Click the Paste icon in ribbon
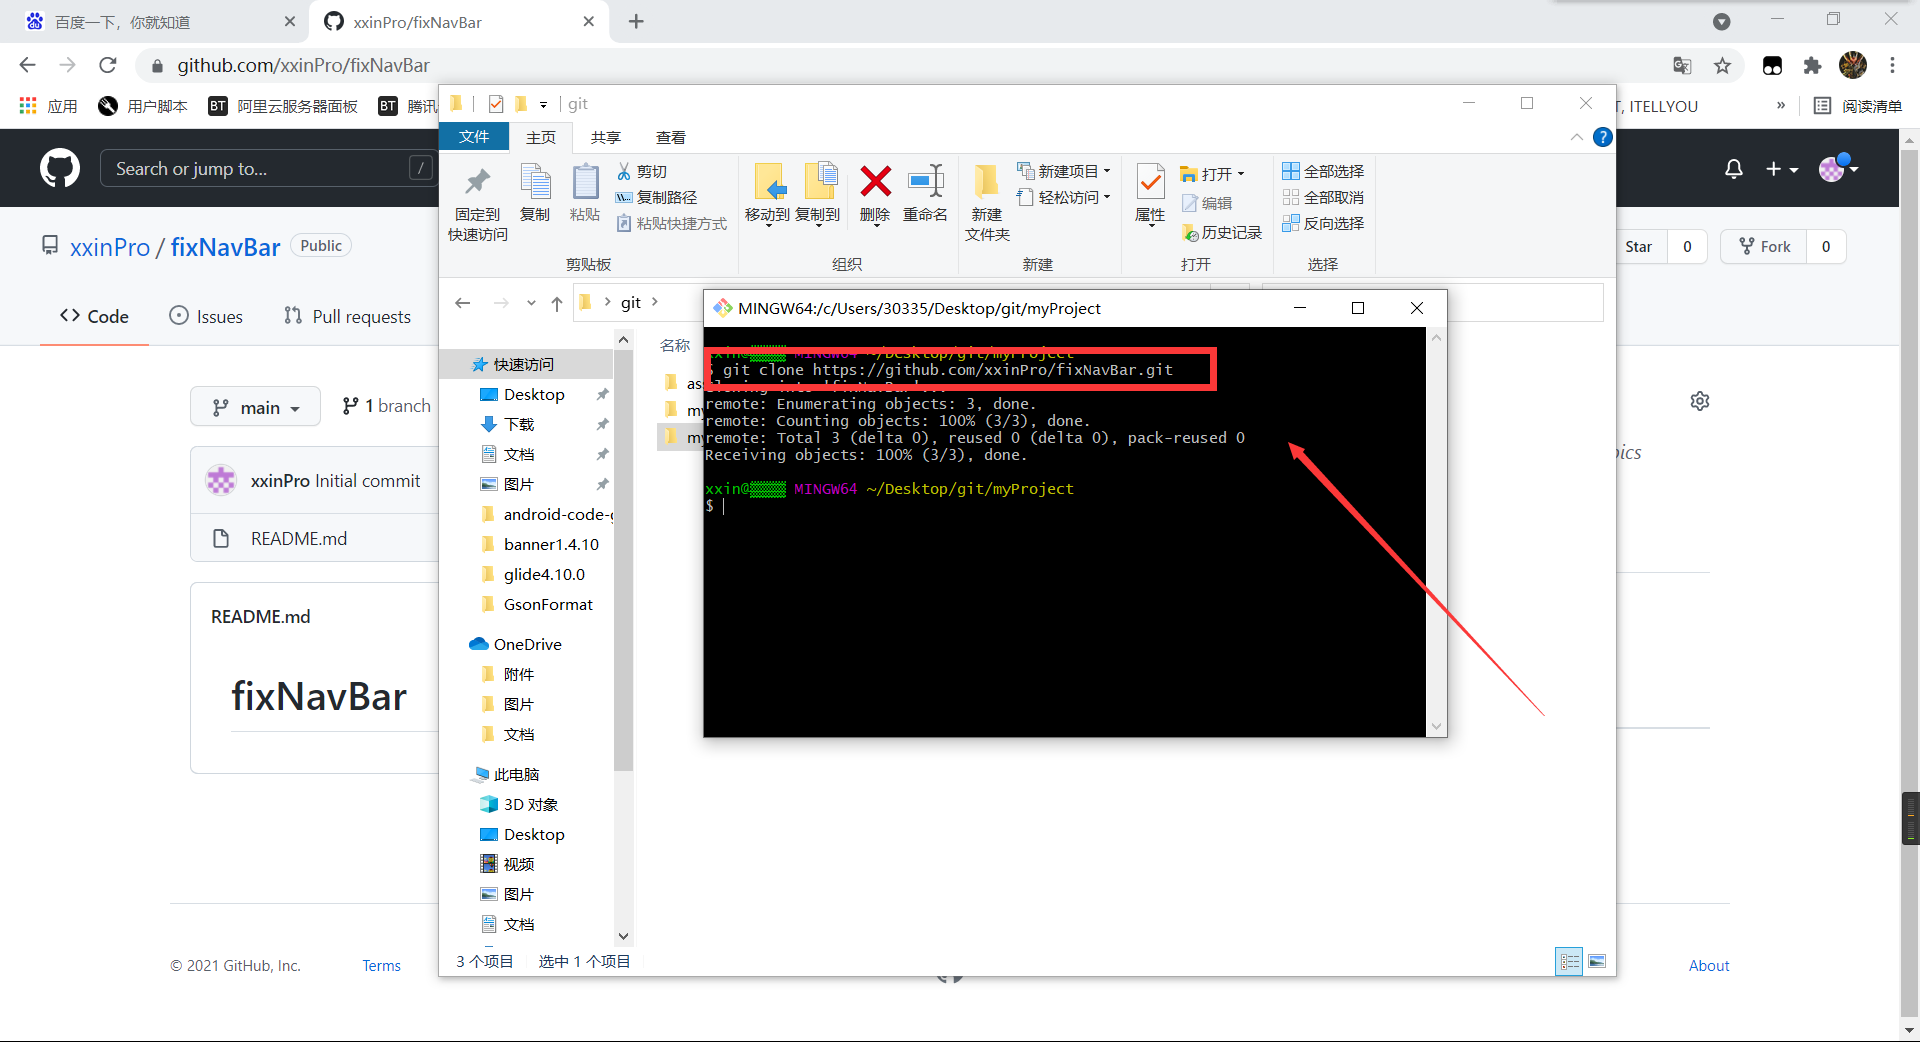Image resolution: width=1920 pixels, height=1042 pixels. click(585, 194)
